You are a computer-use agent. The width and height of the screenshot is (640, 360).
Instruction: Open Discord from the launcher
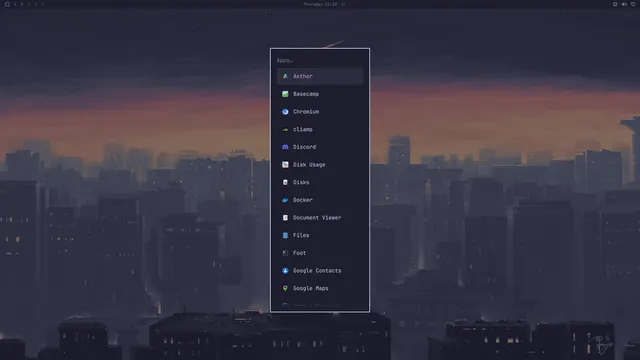point(320,147)
